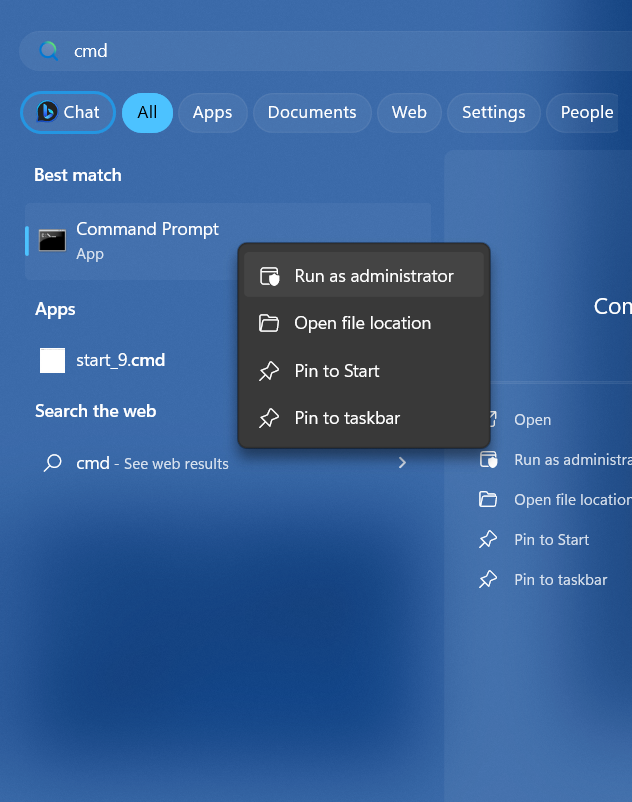Select the All filter tab
632x802 pixels.
[147, 113]
